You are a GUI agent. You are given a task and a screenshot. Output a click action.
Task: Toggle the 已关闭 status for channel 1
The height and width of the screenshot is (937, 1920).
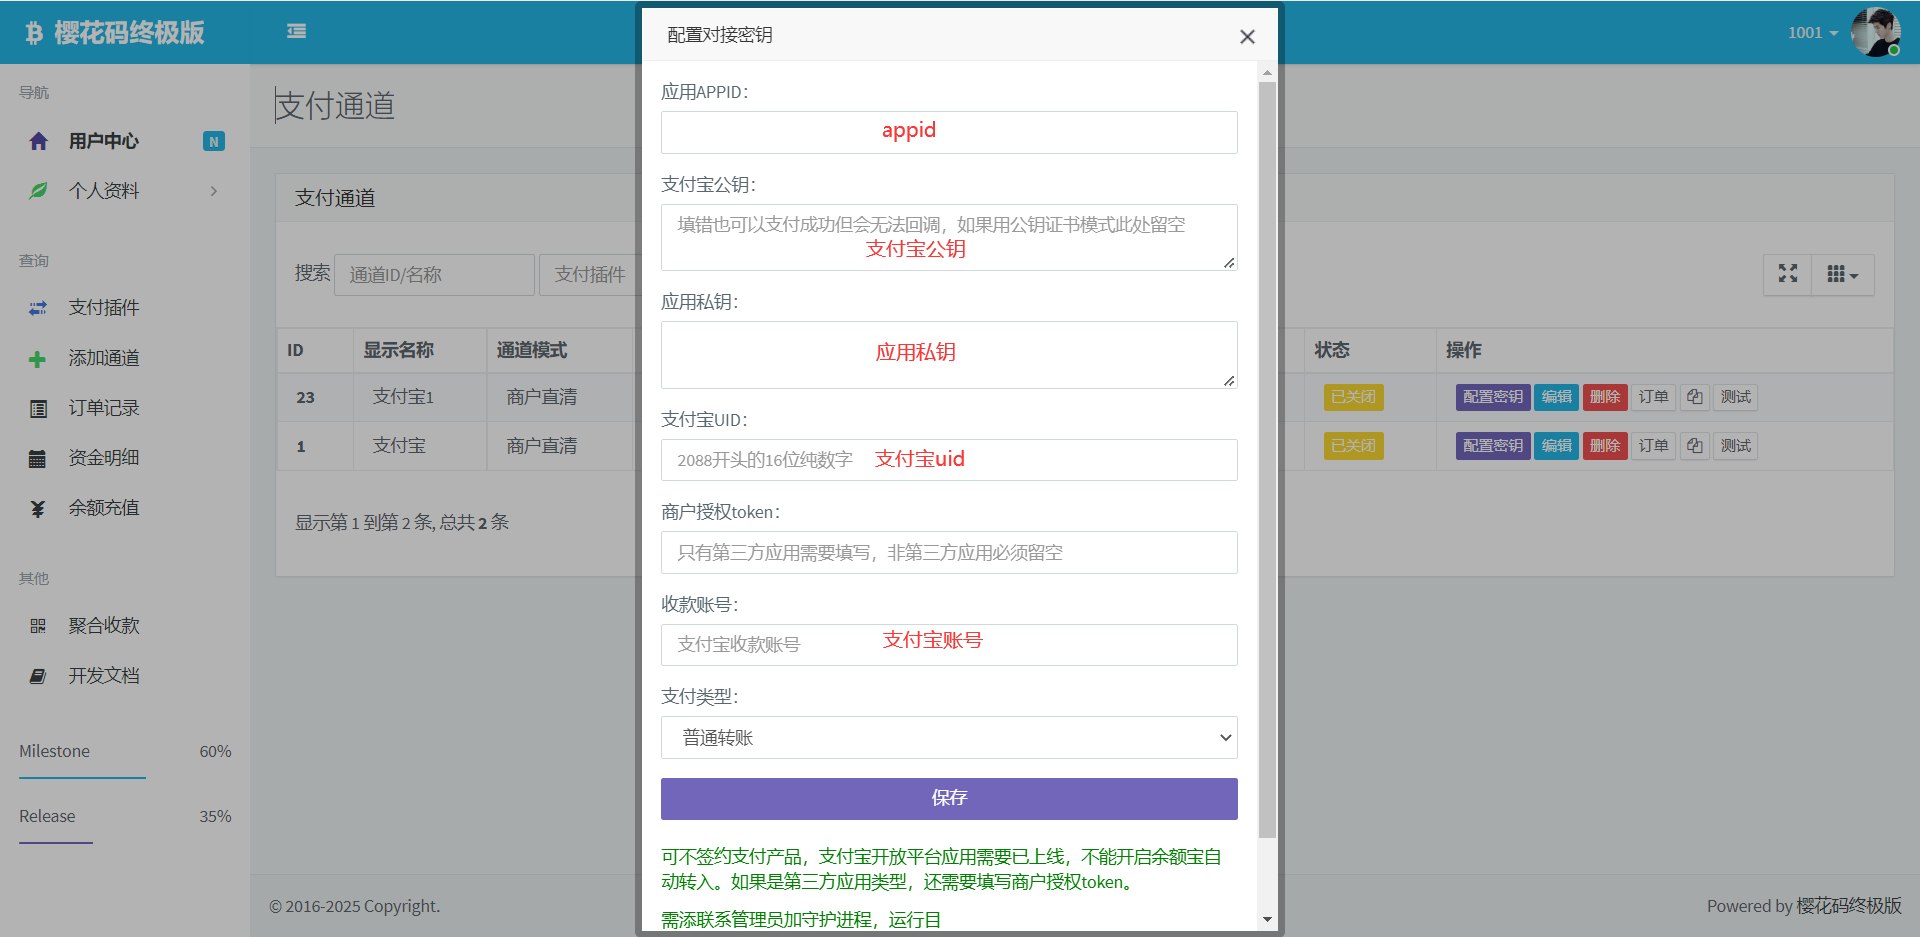click(x=1353, y=446)
